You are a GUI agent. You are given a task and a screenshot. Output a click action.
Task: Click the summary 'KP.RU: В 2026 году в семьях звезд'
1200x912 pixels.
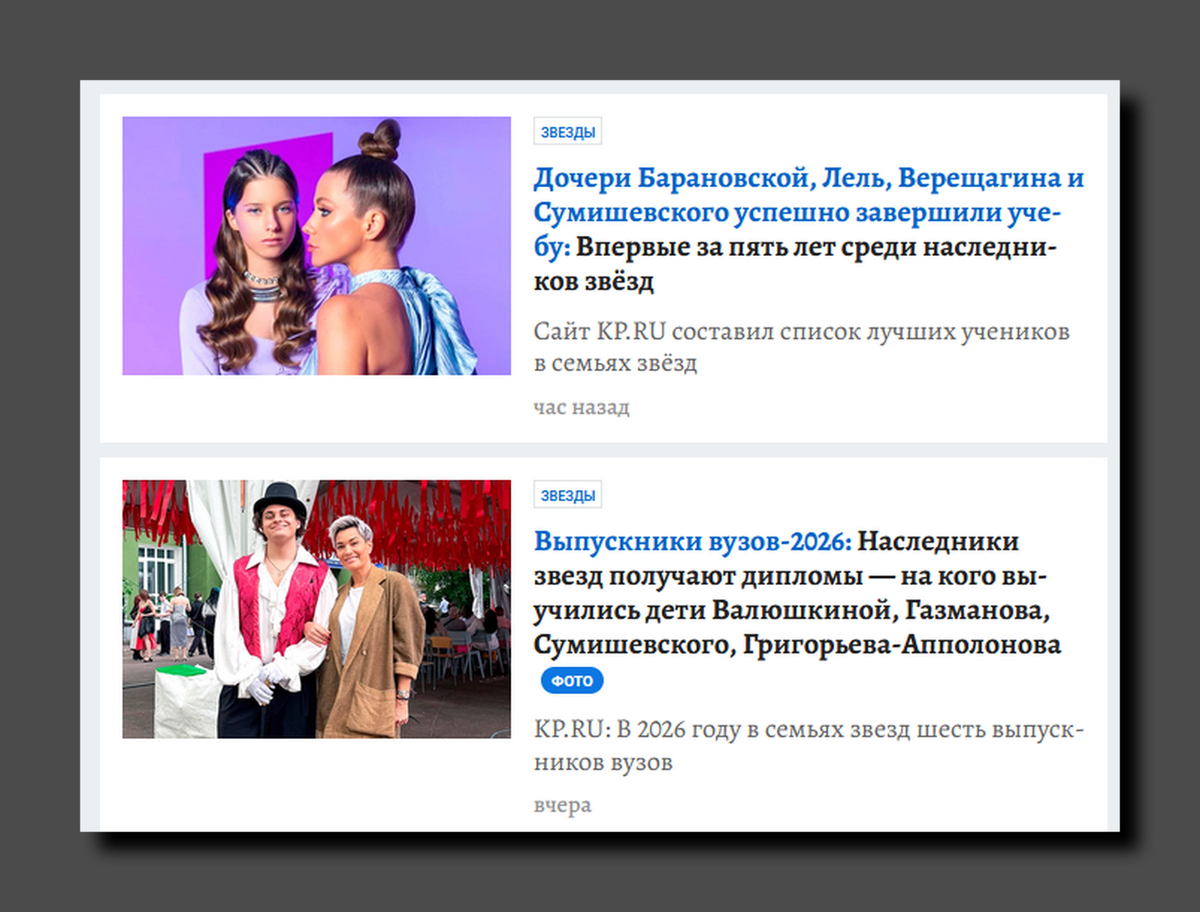point(808,746)
